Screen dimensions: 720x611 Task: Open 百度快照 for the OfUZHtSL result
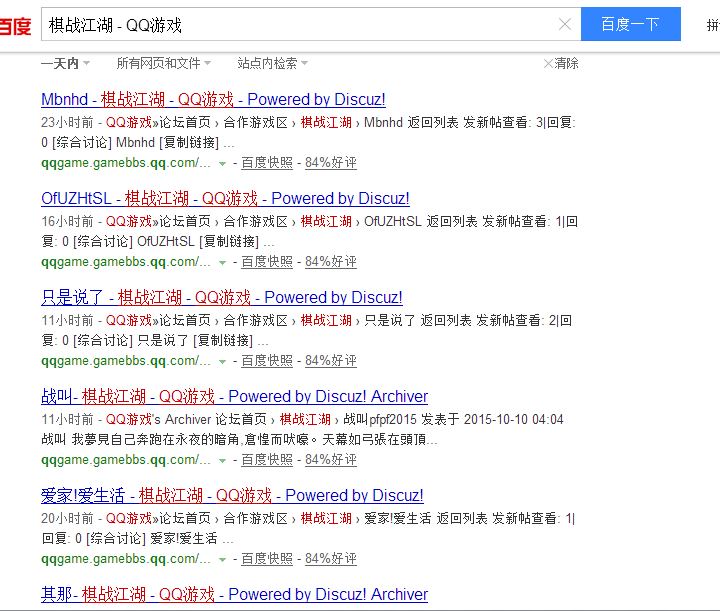(x=267, y=262)
